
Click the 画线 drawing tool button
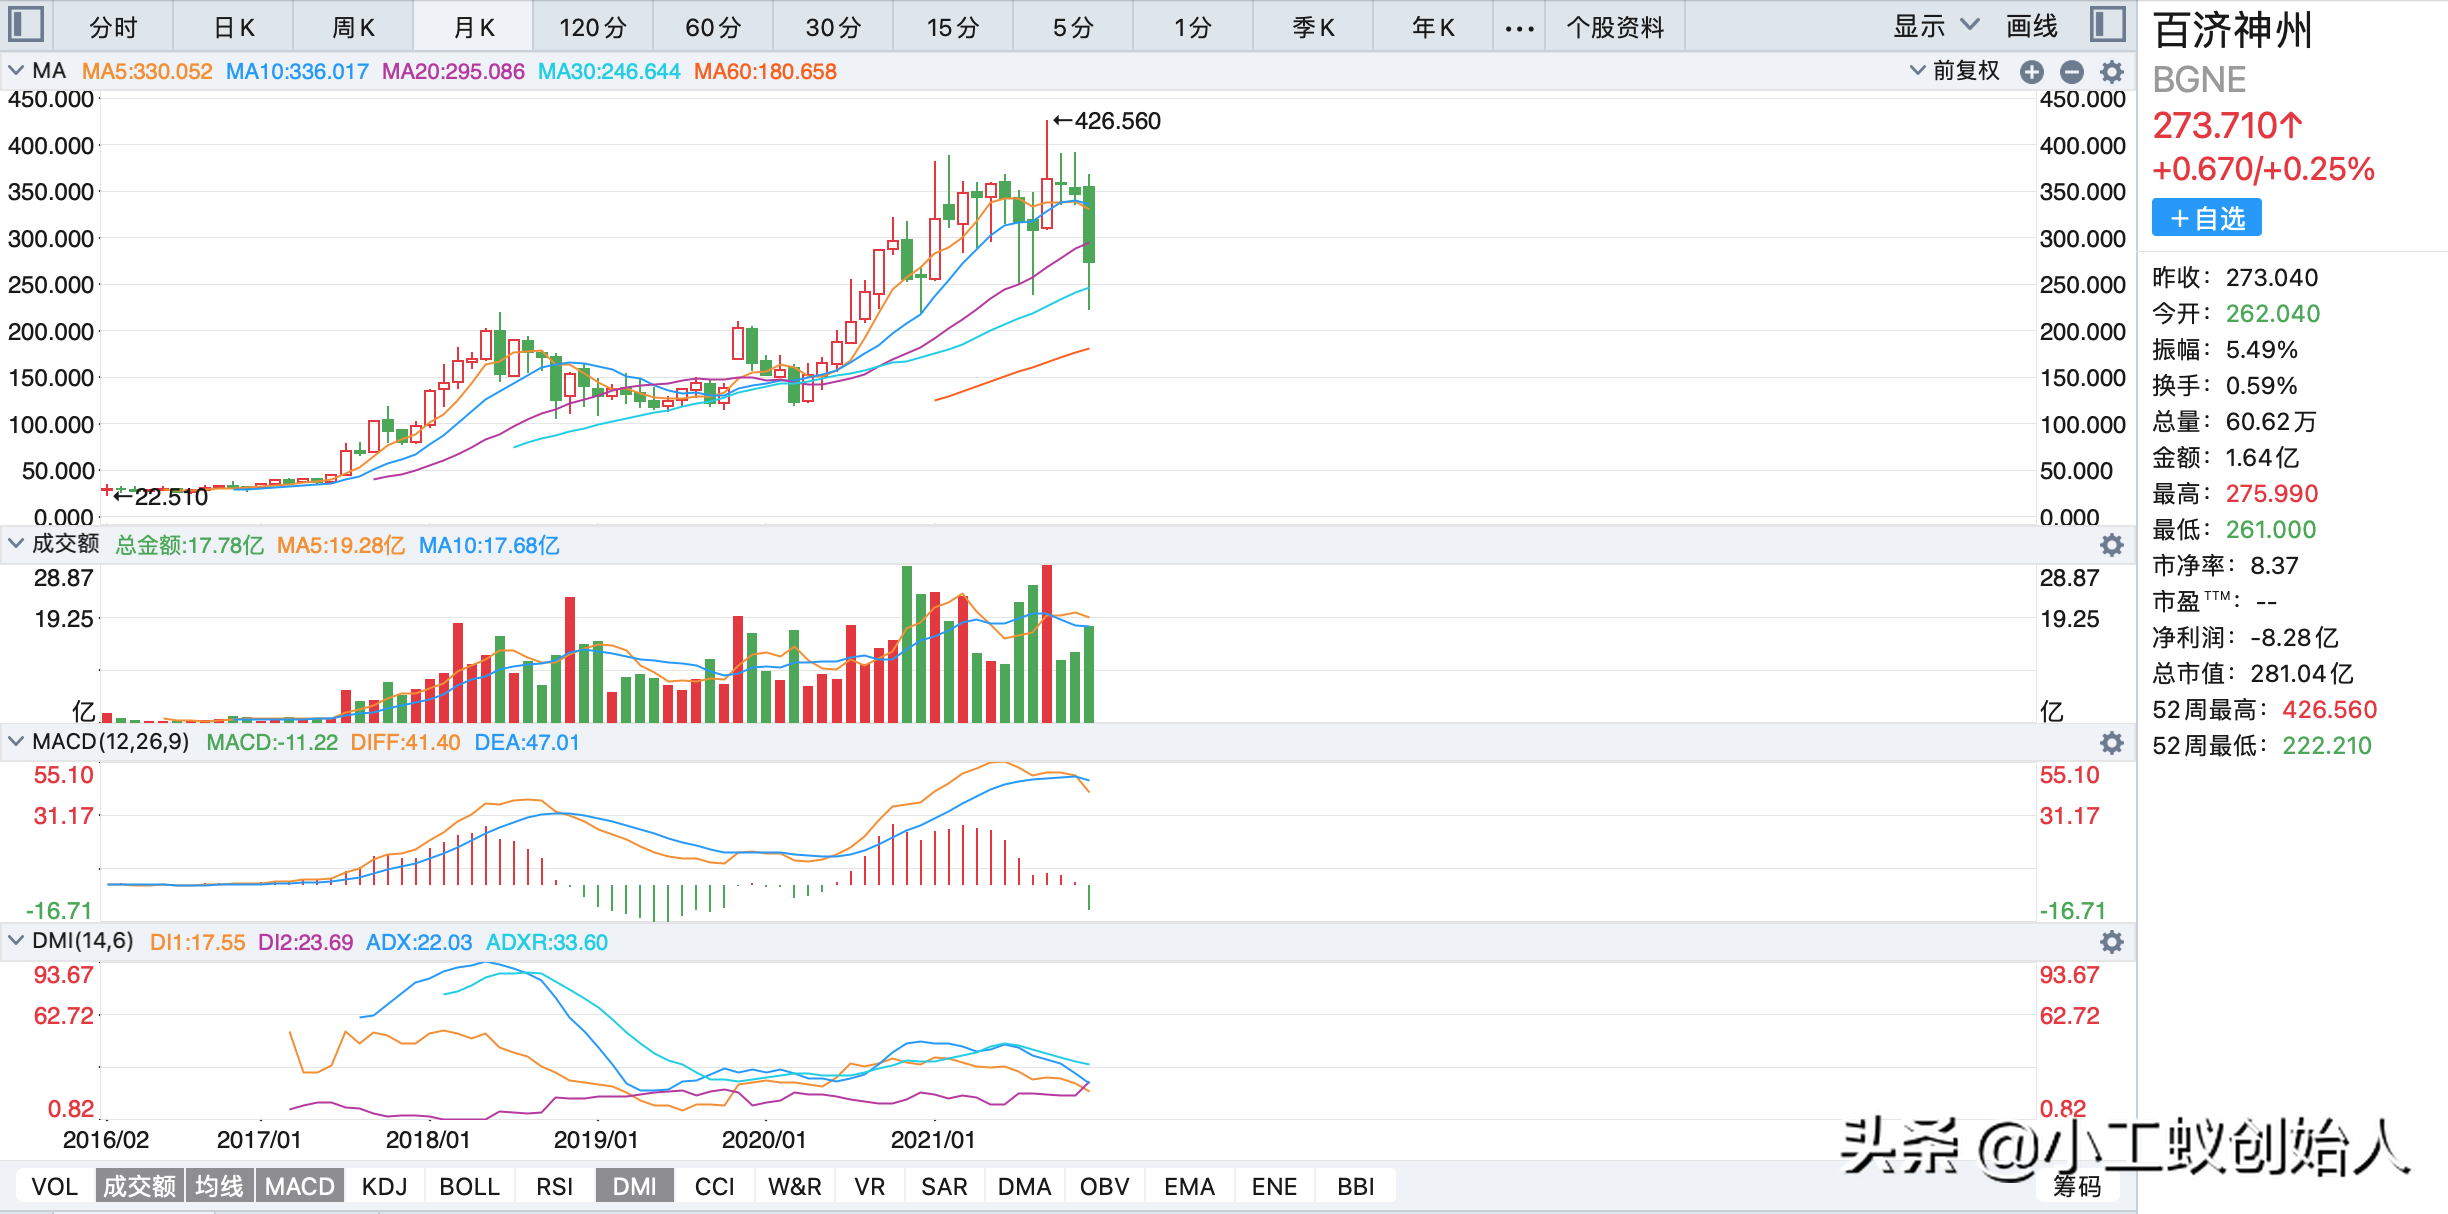[2032, 26]
